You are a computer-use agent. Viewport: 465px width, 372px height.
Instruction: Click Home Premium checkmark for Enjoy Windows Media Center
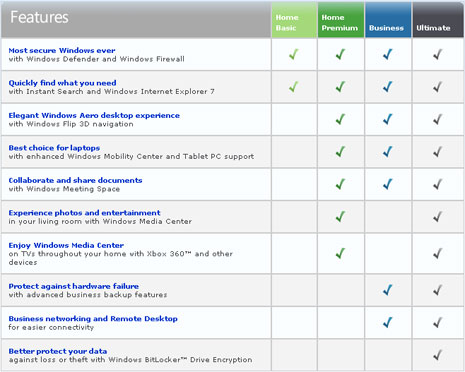340,253
